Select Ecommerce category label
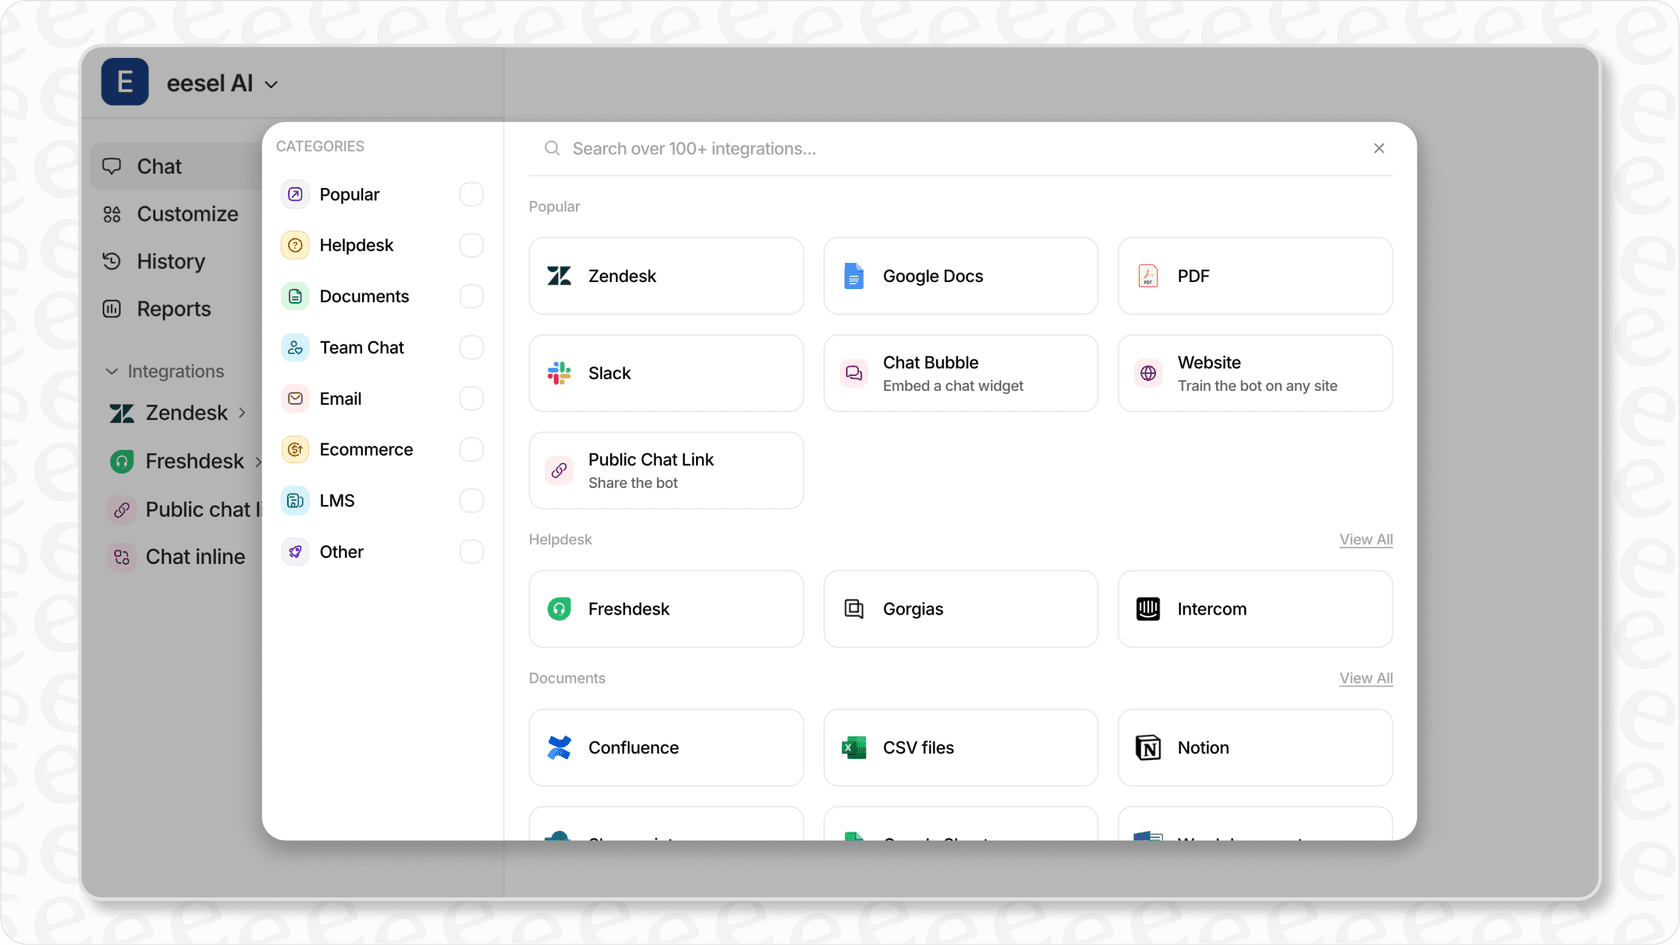The image size is (1680, 945). point(366,449)
